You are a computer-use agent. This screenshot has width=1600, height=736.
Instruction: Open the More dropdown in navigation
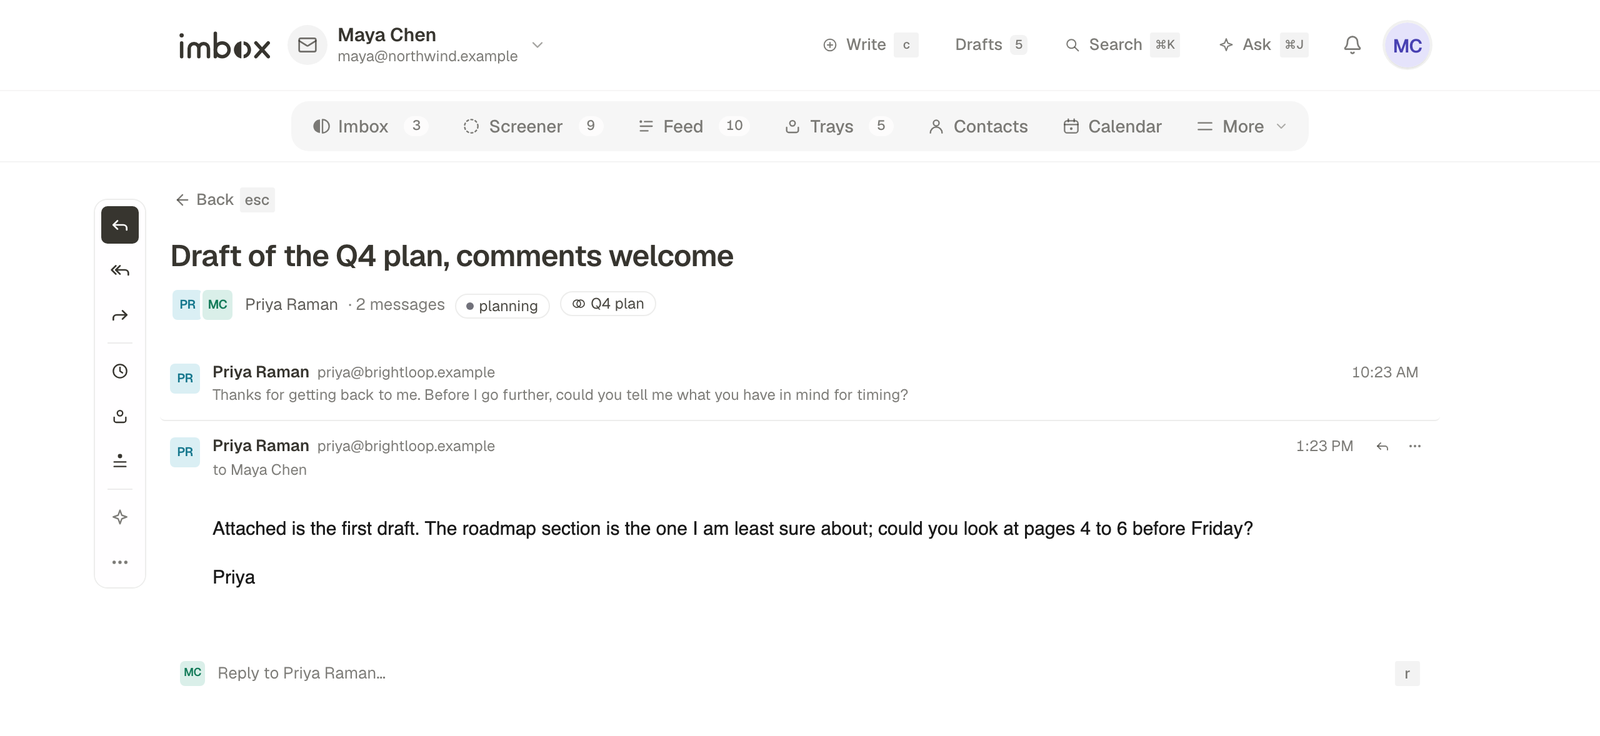(x=1242, y=126)
